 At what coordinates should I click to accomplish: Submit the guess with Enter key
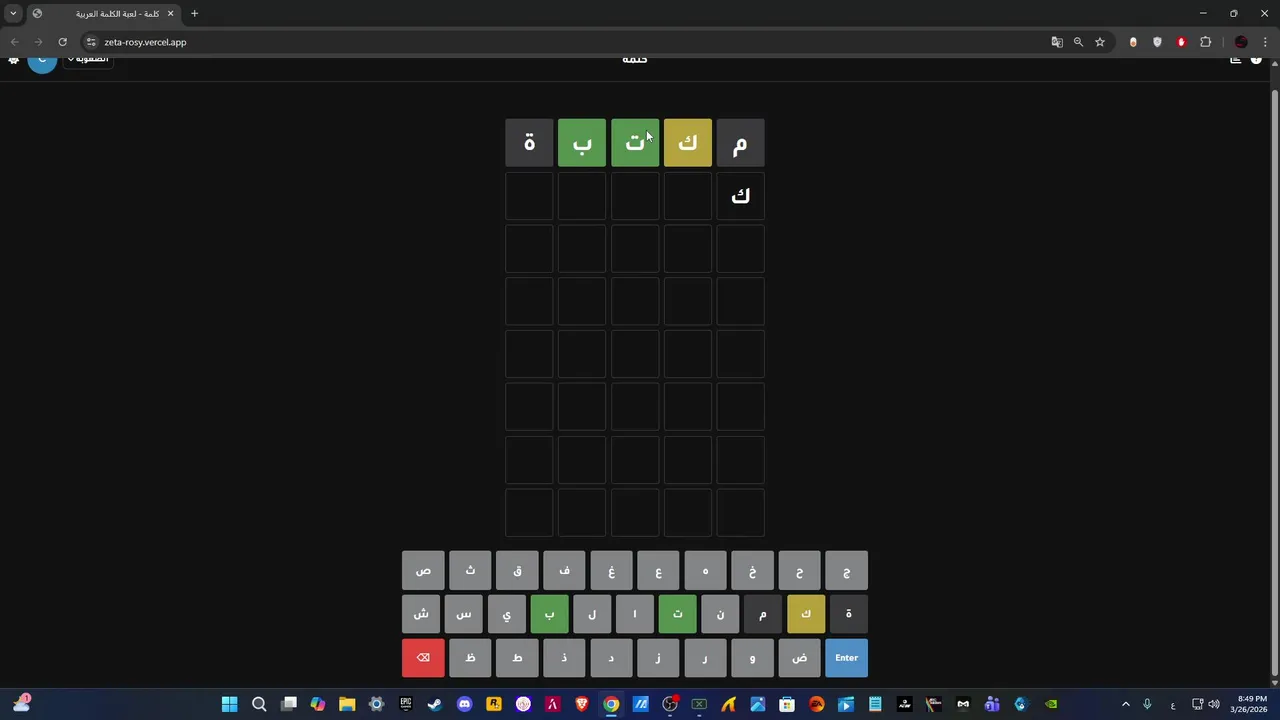846,658
